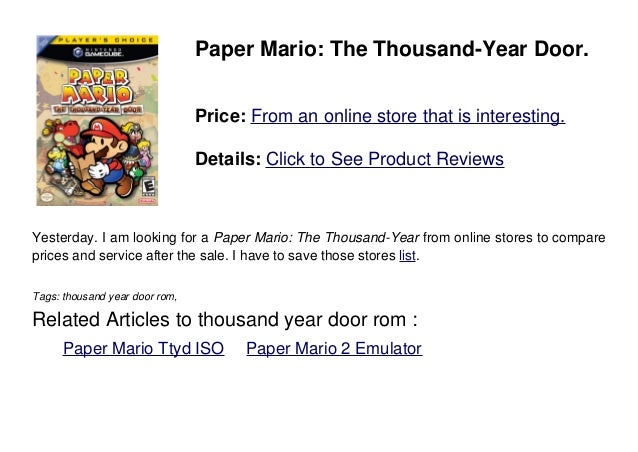Click italic Paper Mario: The Thousand-Year text
Viewport: 638px width, 452px height.
(316, 237)
